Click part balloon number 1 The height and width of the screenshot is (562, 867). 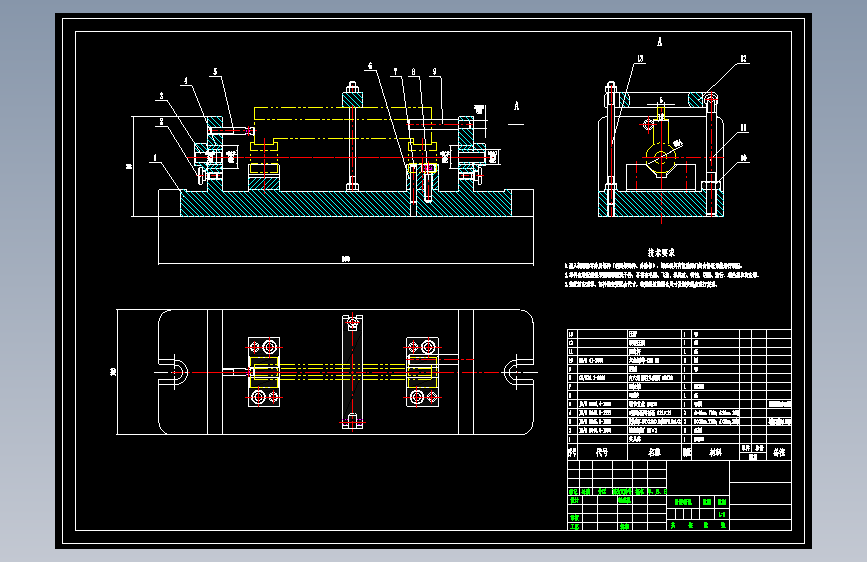pyautogui.click(x=155, y=158)
